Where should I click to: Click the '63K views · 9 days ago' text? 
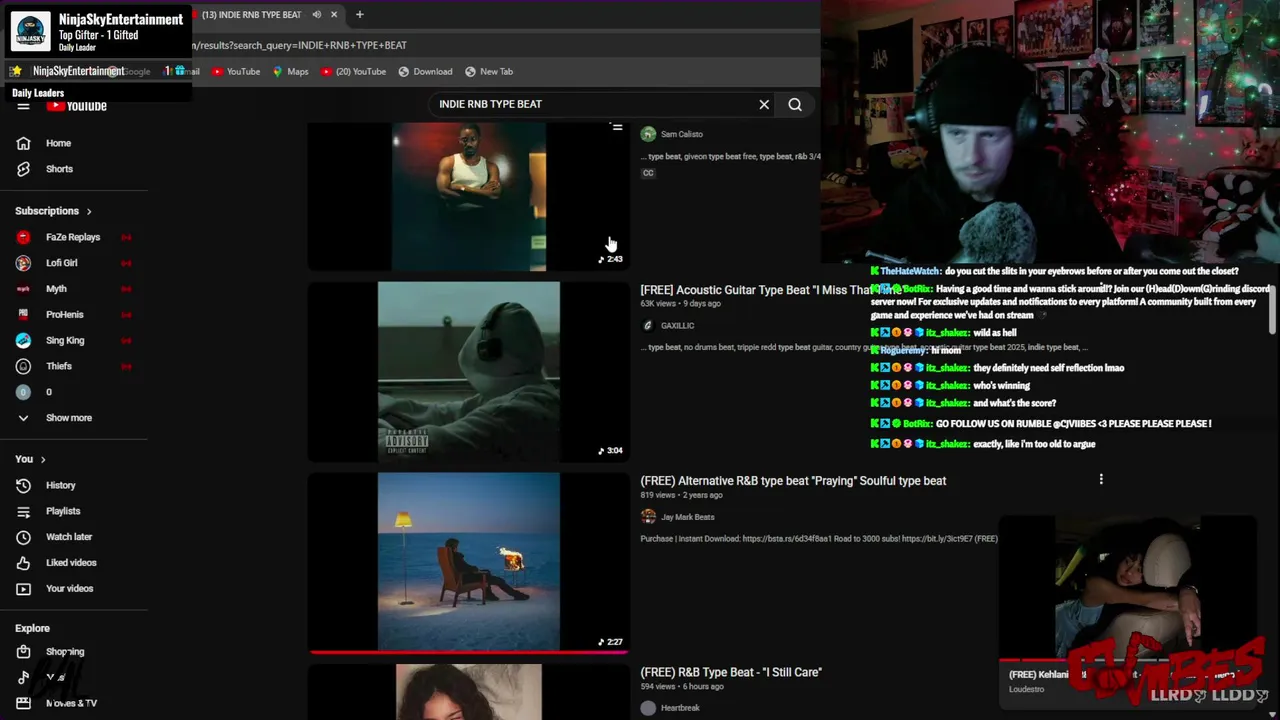click(680, 304)
